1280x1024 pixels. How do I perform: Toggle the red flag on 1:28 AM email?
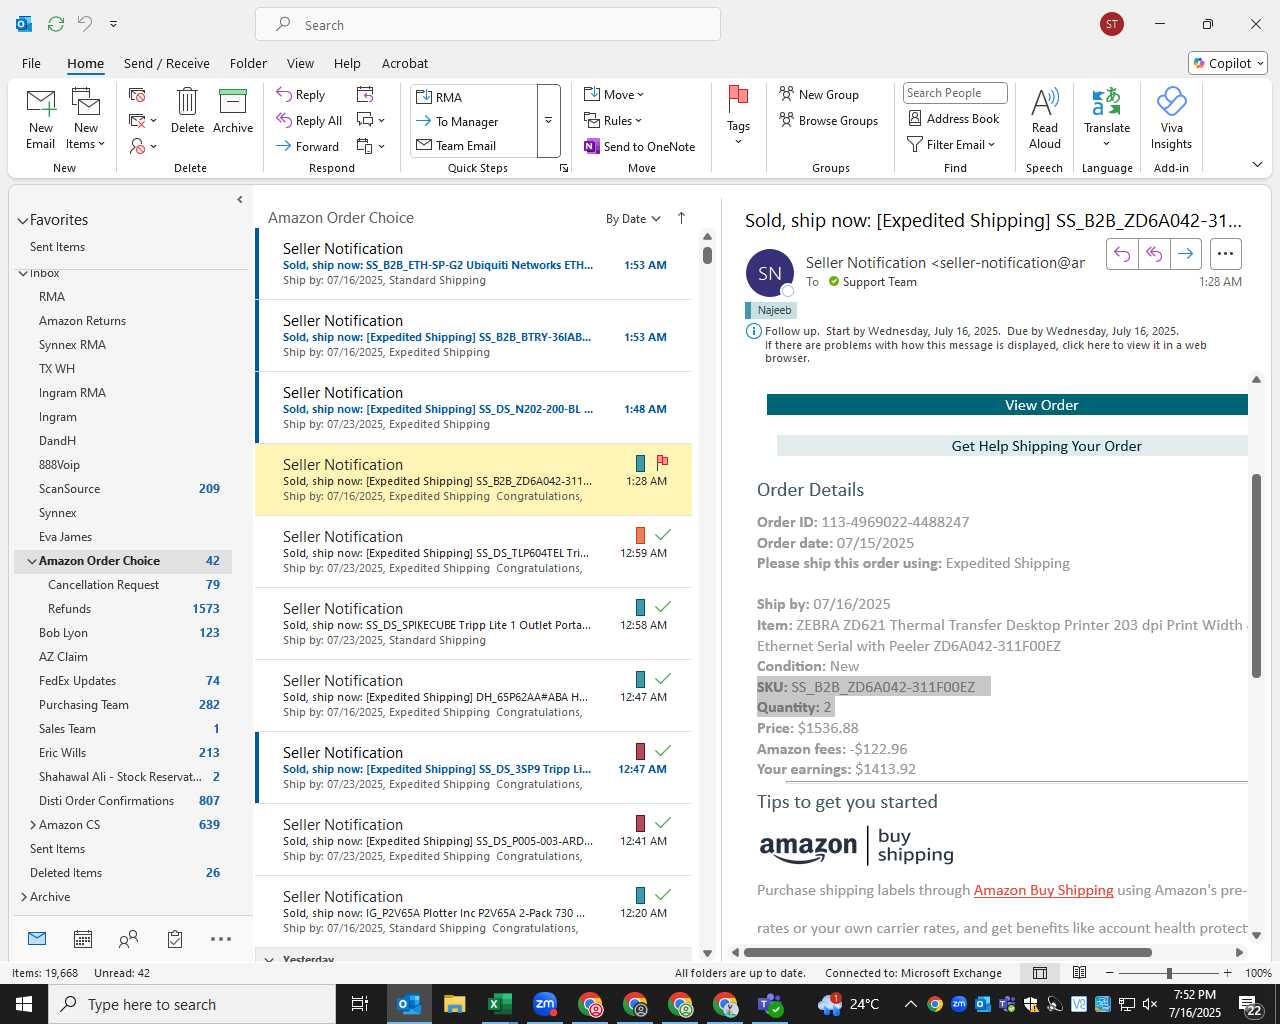[662, 463]
